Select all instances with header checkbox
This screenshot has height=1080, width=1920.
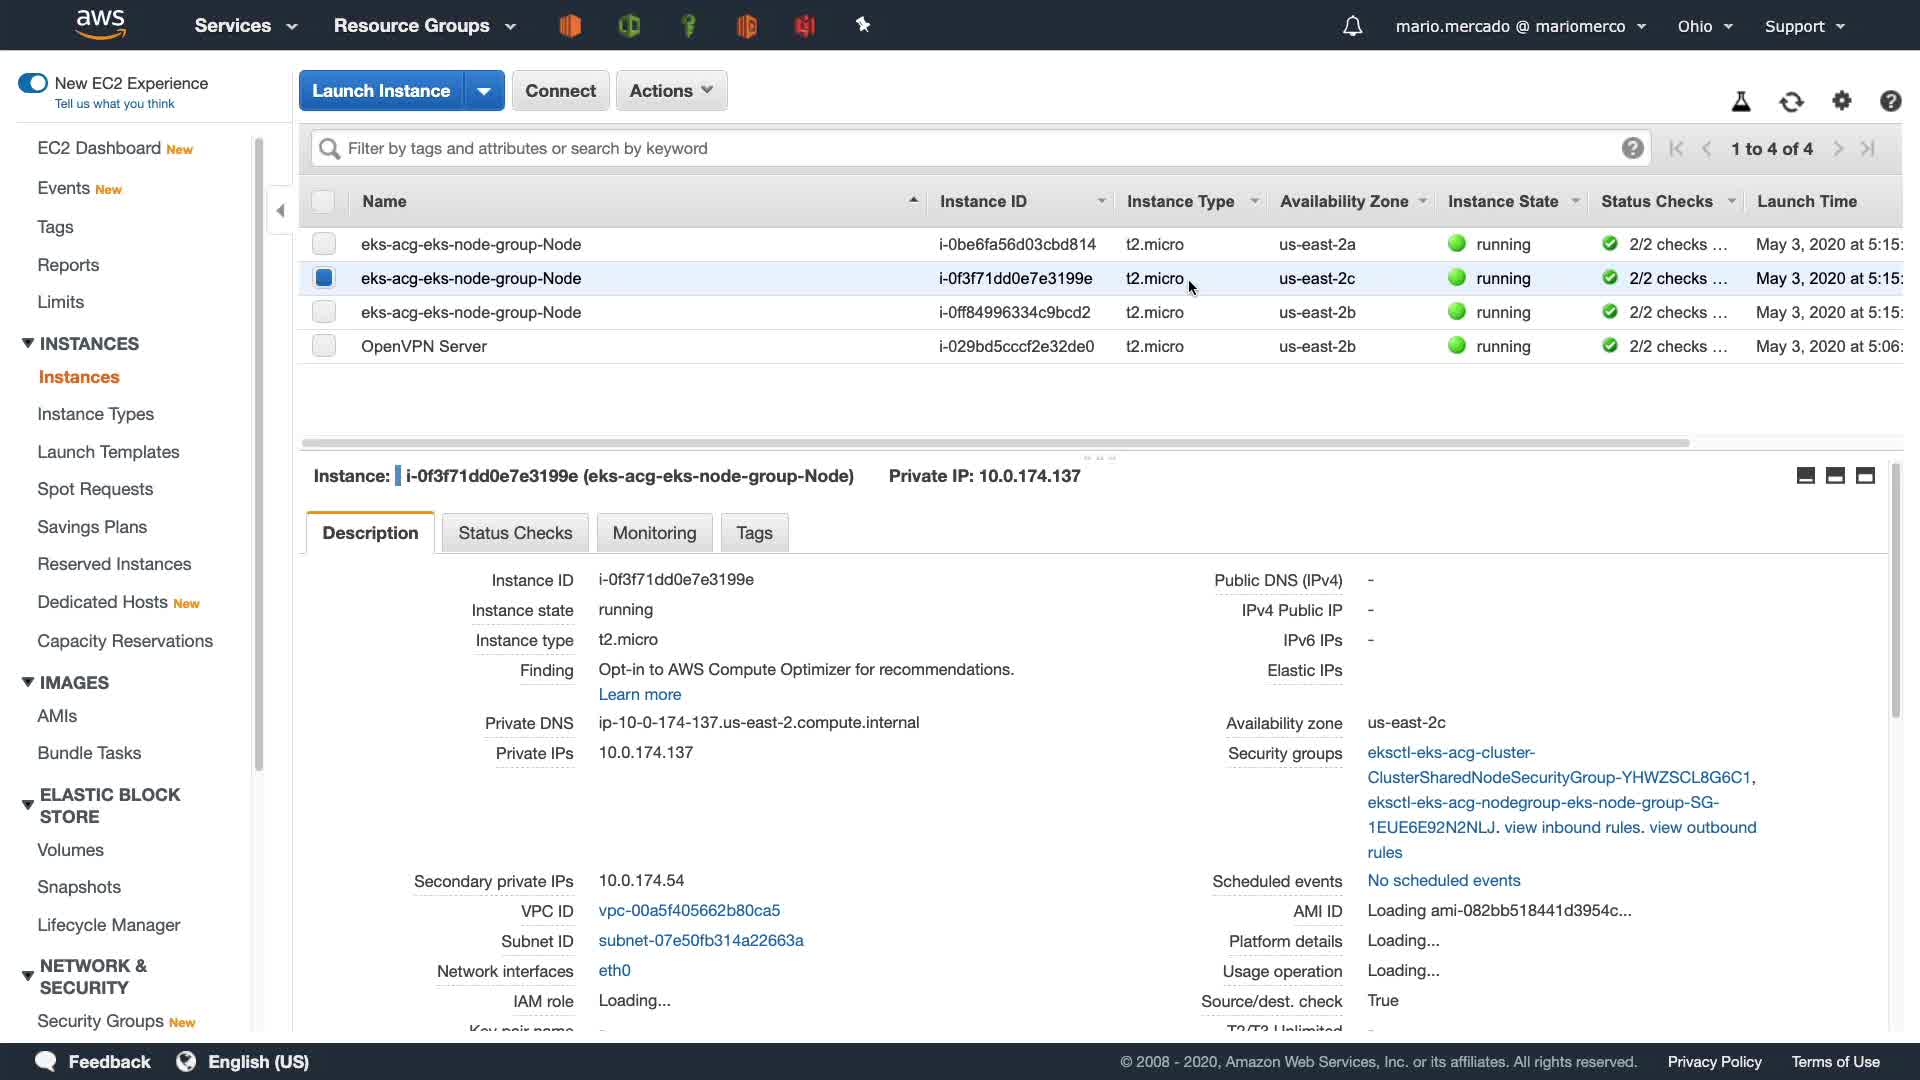click(323, 201)
